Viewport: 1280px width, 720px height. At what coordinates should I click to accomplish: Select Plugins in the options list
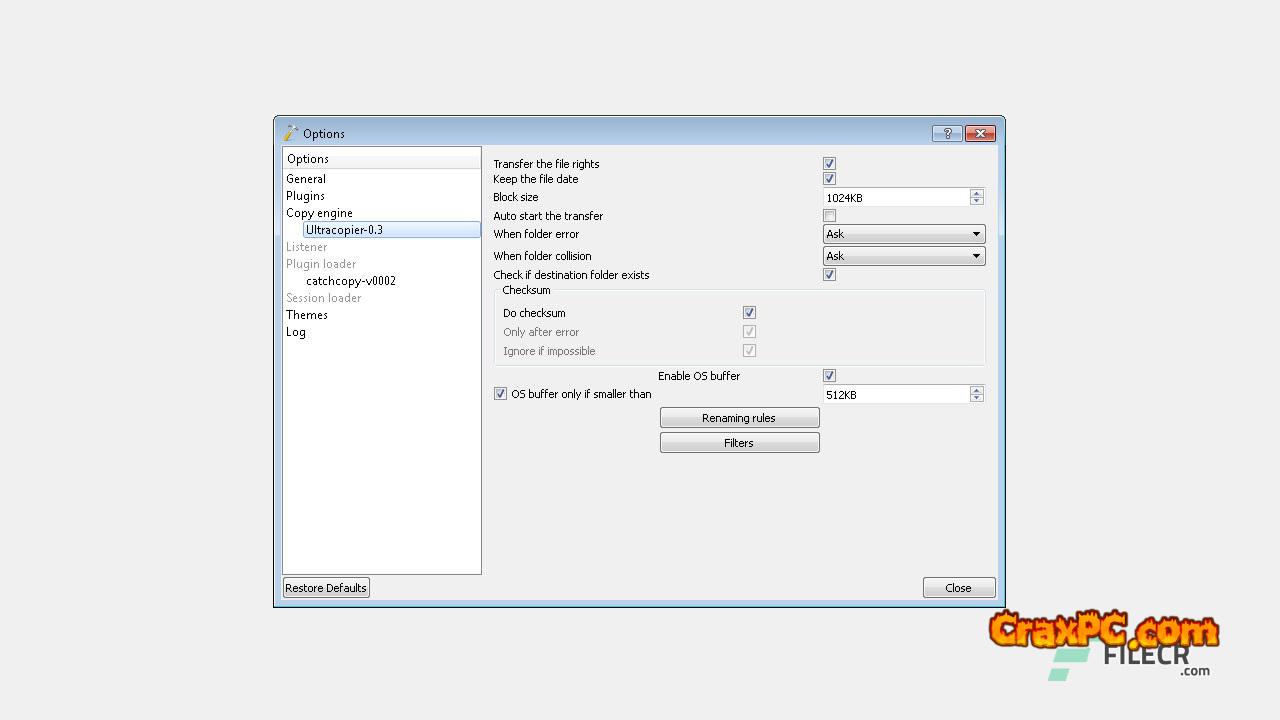[305, 196]
